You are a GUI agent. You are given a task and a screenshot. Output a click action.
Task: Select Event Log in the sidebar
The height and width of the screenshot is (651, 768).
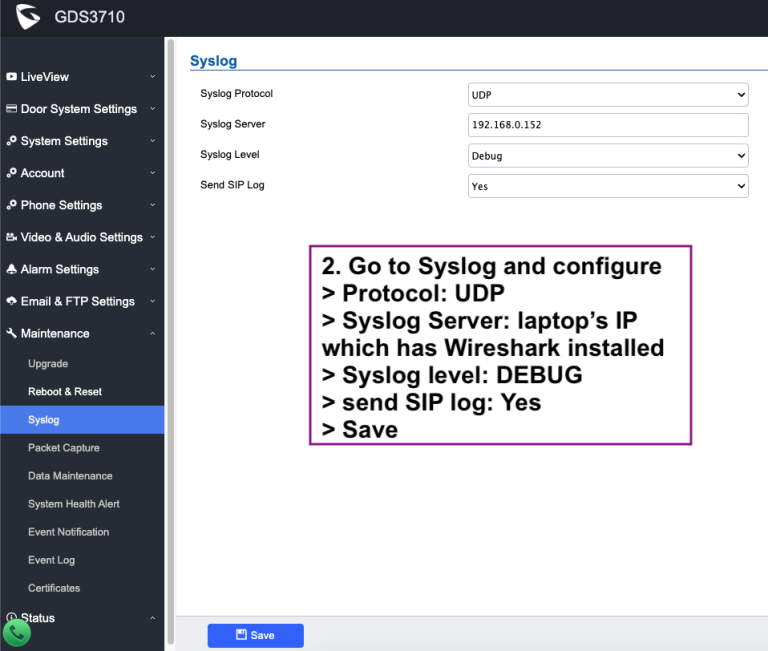click(x=51, y=560)
